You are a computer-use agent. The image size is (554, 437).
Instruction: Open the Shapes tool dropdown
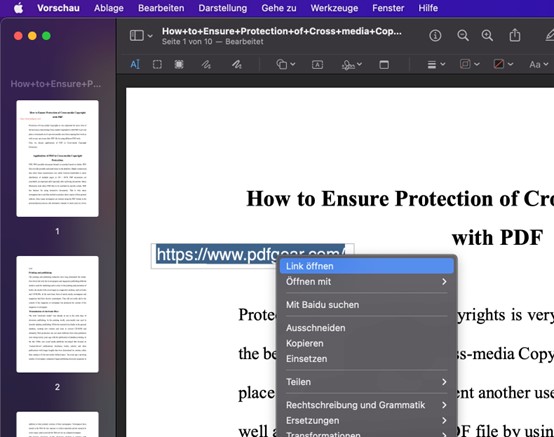285,64
